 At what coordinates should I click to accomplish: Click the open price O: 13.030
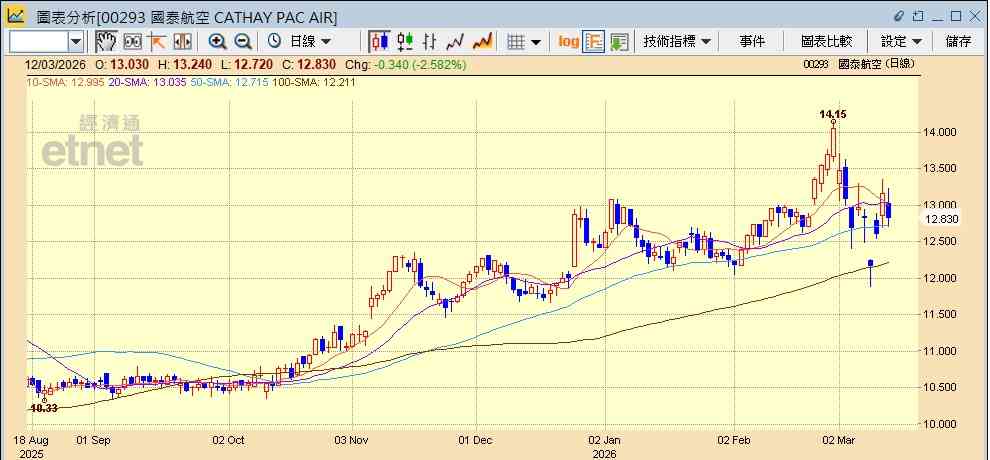pyautogui.click(x=122, y=64)
